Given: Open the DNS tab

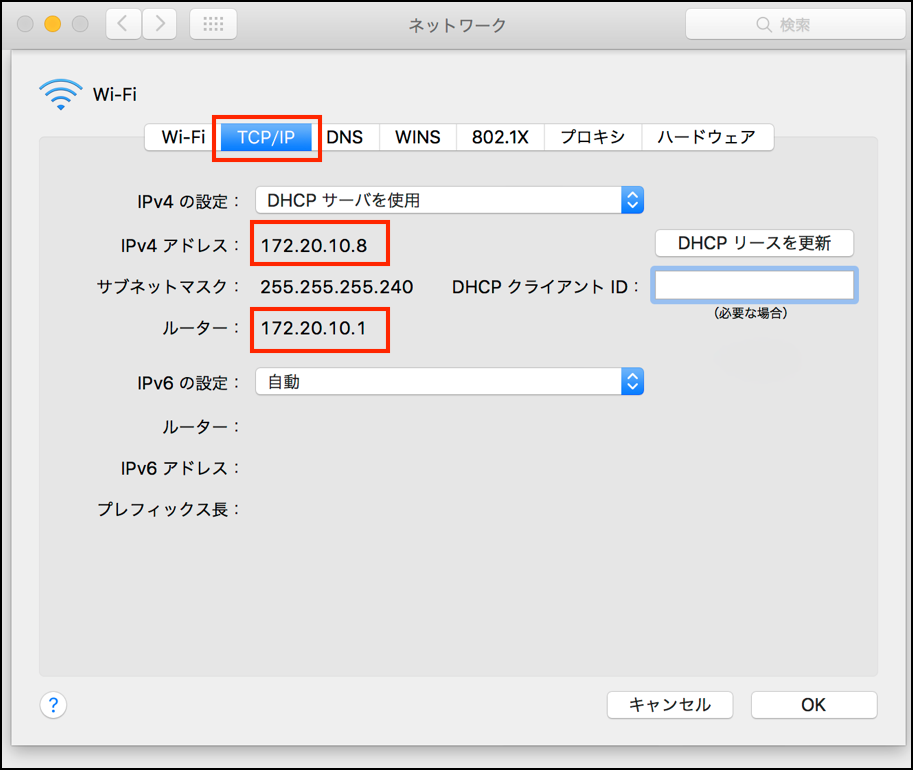Looking at the screenshot, I should 345,137.
